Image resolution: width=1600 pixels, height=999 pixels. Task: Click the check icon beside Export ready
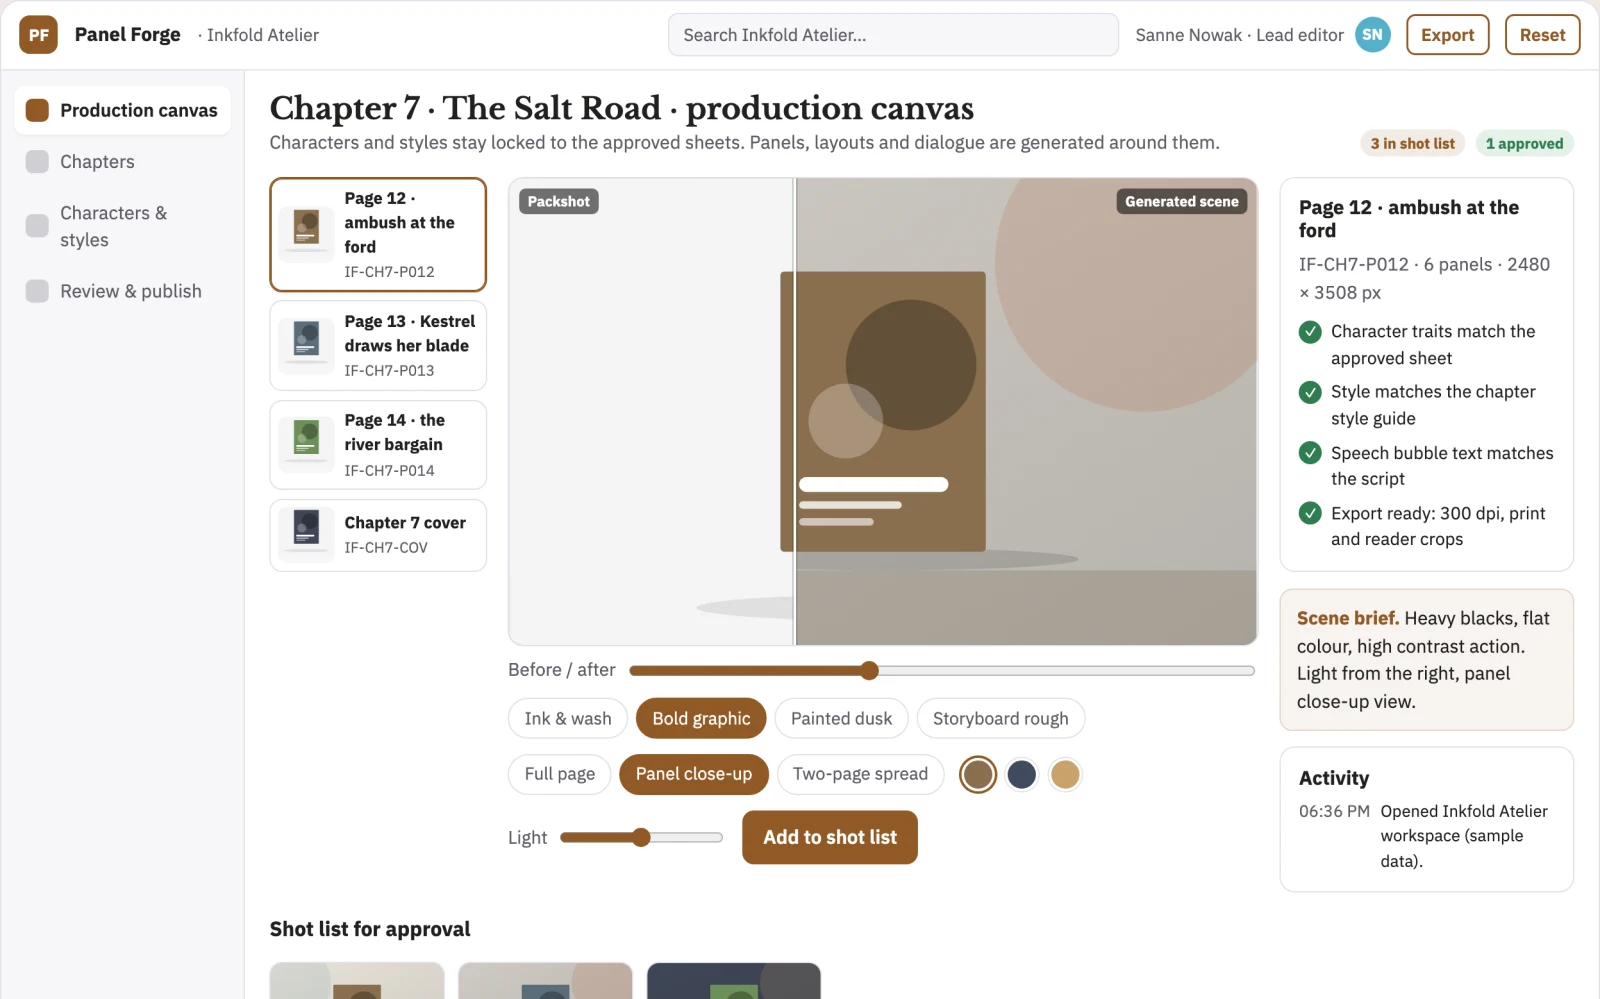click(x=1310, y=513)
